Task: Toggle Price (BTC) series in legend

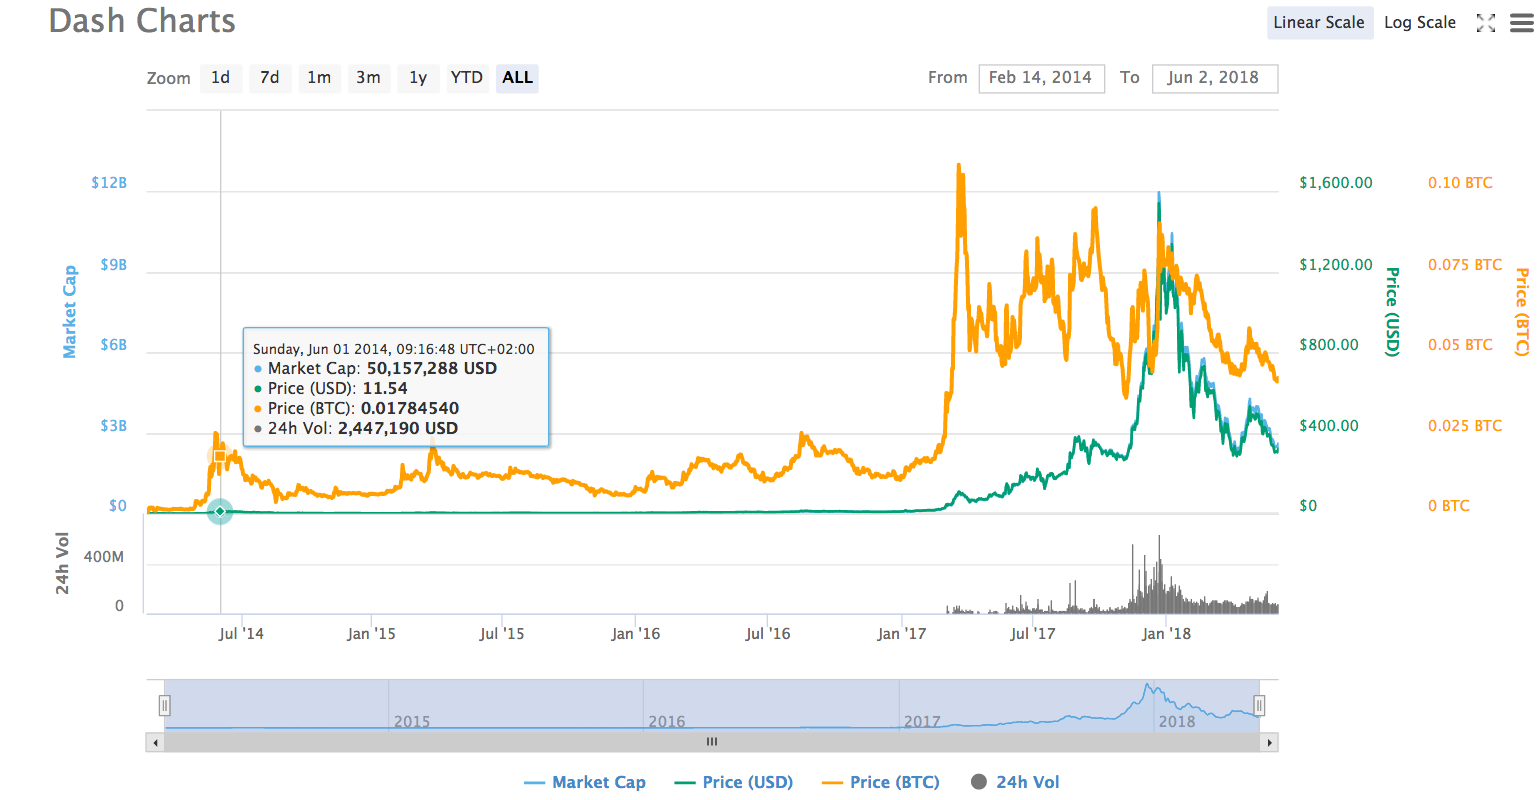Action: point(881,783)
